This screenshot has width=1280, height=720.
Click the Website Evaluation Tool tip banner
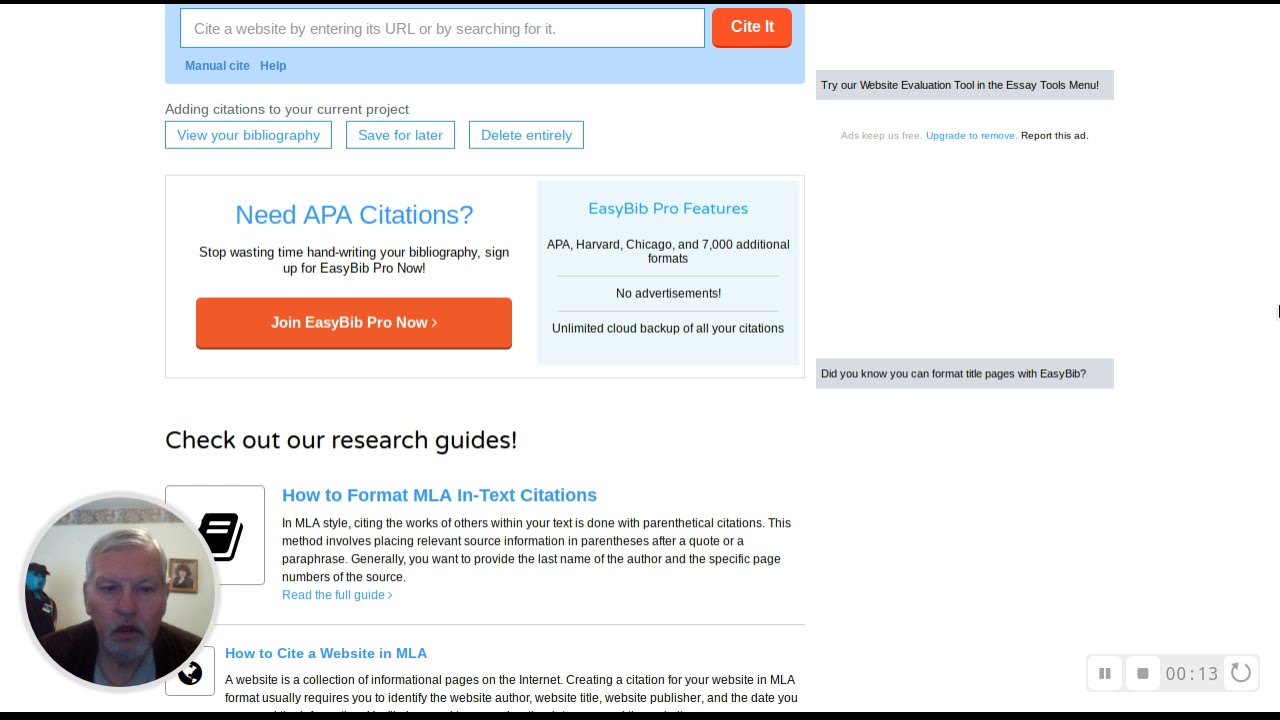pos(964,85)
